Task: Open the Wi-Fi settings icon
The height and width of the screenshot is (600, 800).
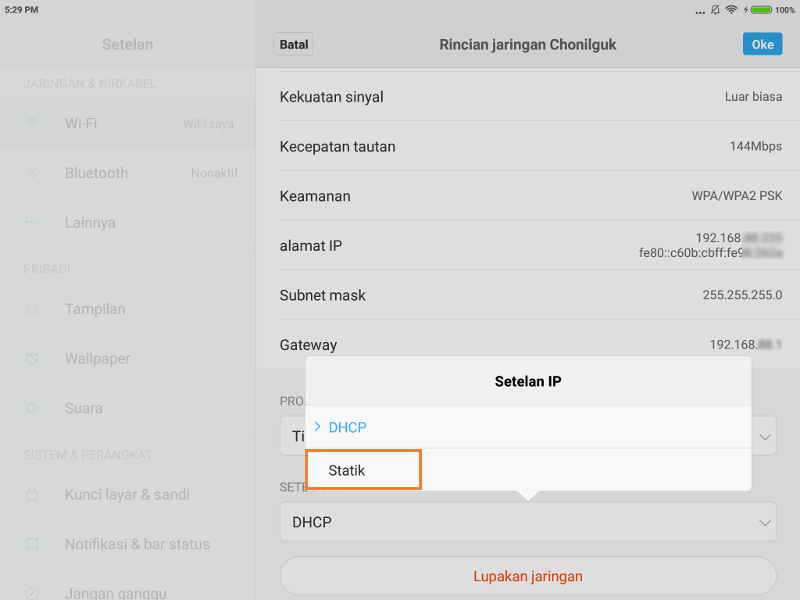Action: tap(33, 124)
